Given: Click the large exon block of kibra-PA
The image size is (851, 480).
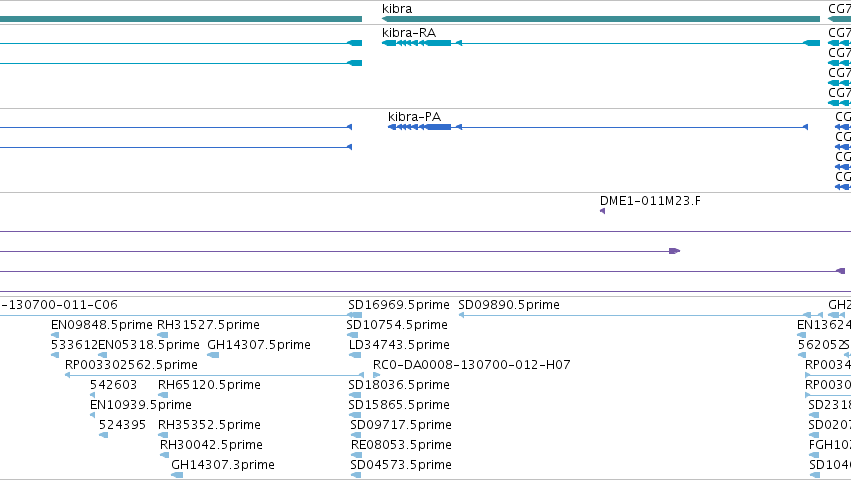Looking at the screenshot, I should tap(439, 127).
